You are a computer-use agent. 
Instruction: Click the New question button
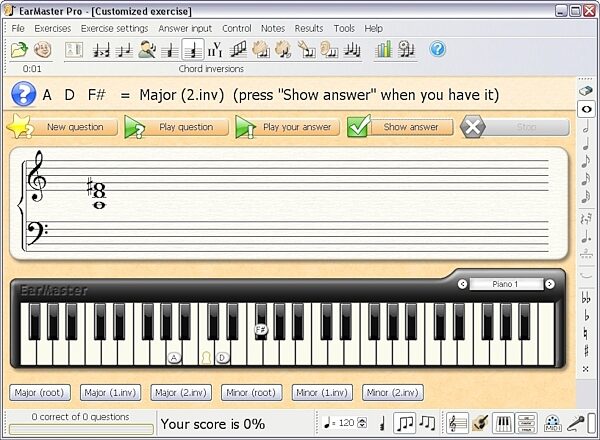pyautogui.click(x=63, y=127)
